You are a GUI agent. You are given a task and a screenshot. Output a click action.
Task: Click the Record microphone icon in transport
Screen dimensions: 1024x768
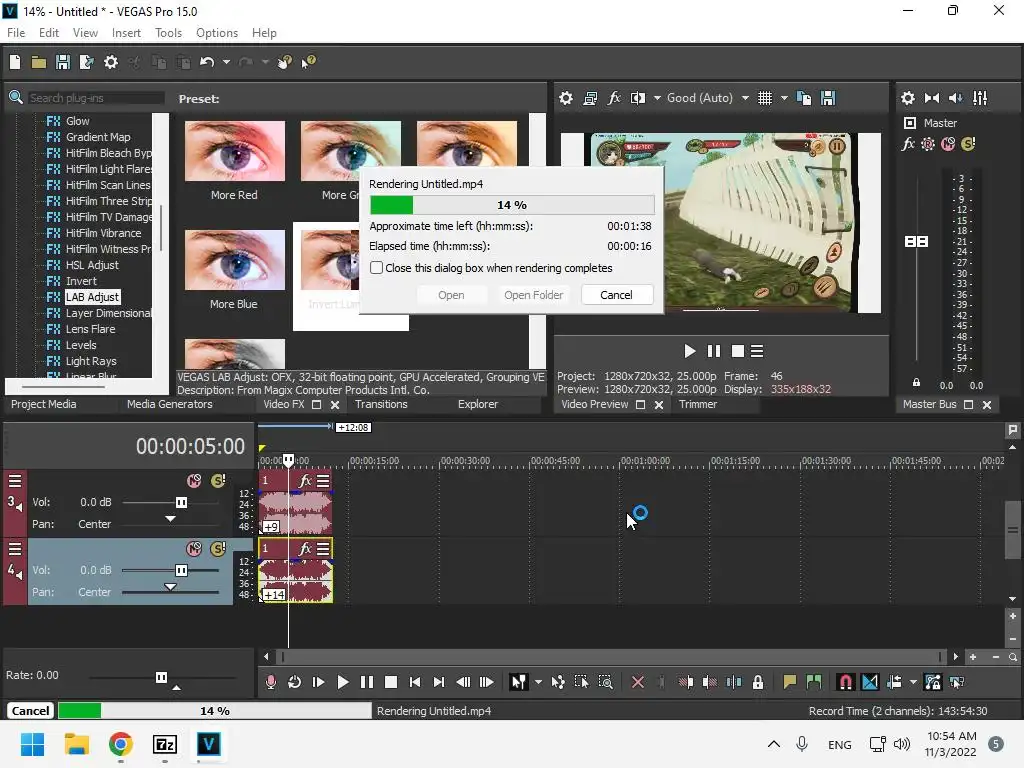point(271,682)
